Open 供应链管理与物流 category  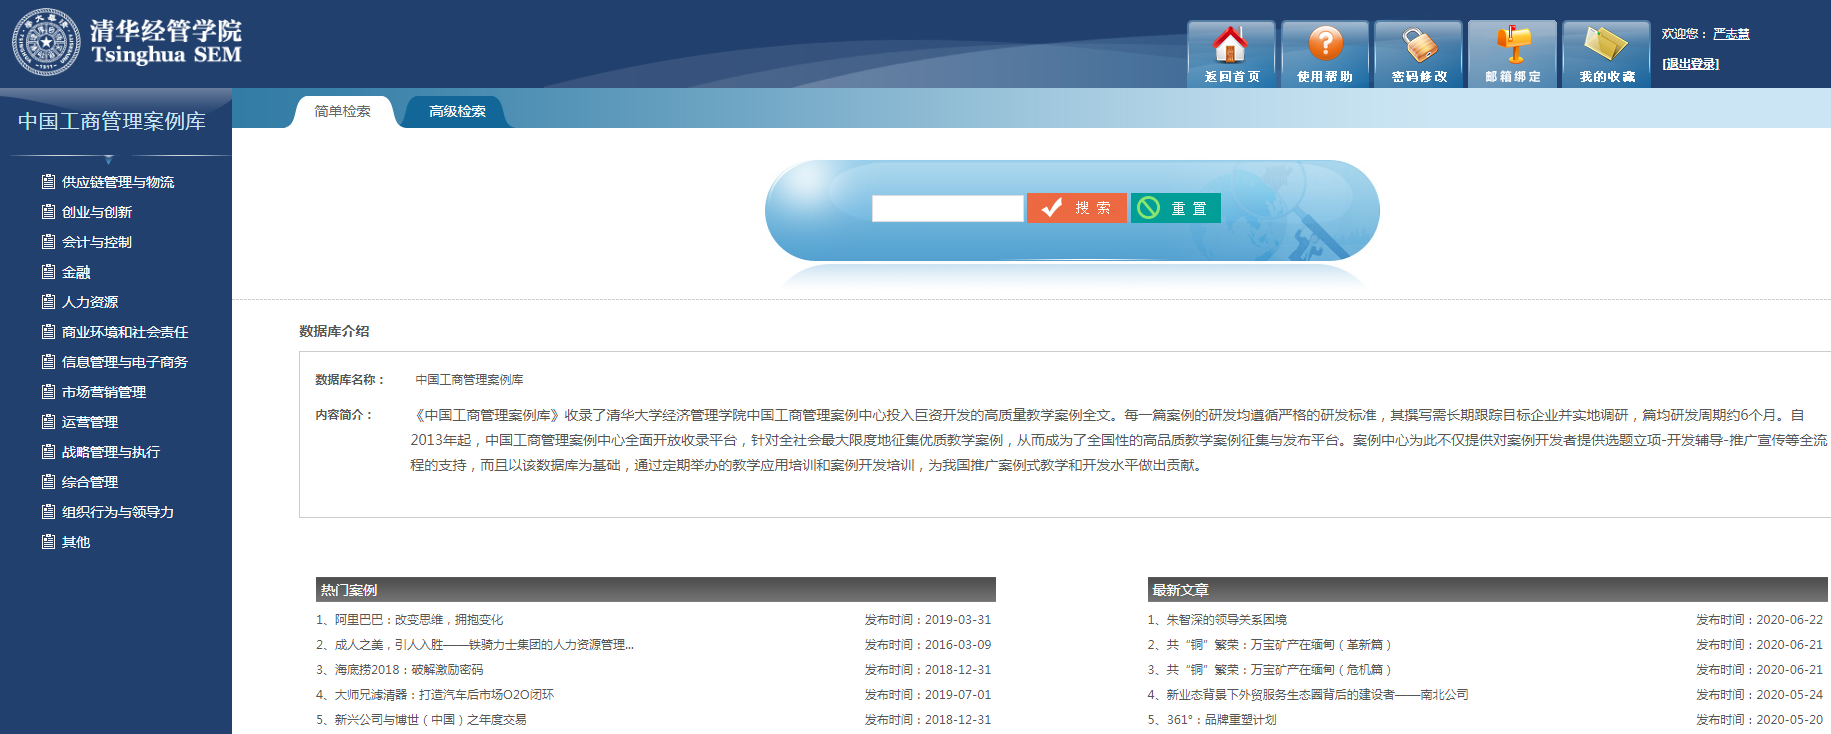[x=118, y=182]
